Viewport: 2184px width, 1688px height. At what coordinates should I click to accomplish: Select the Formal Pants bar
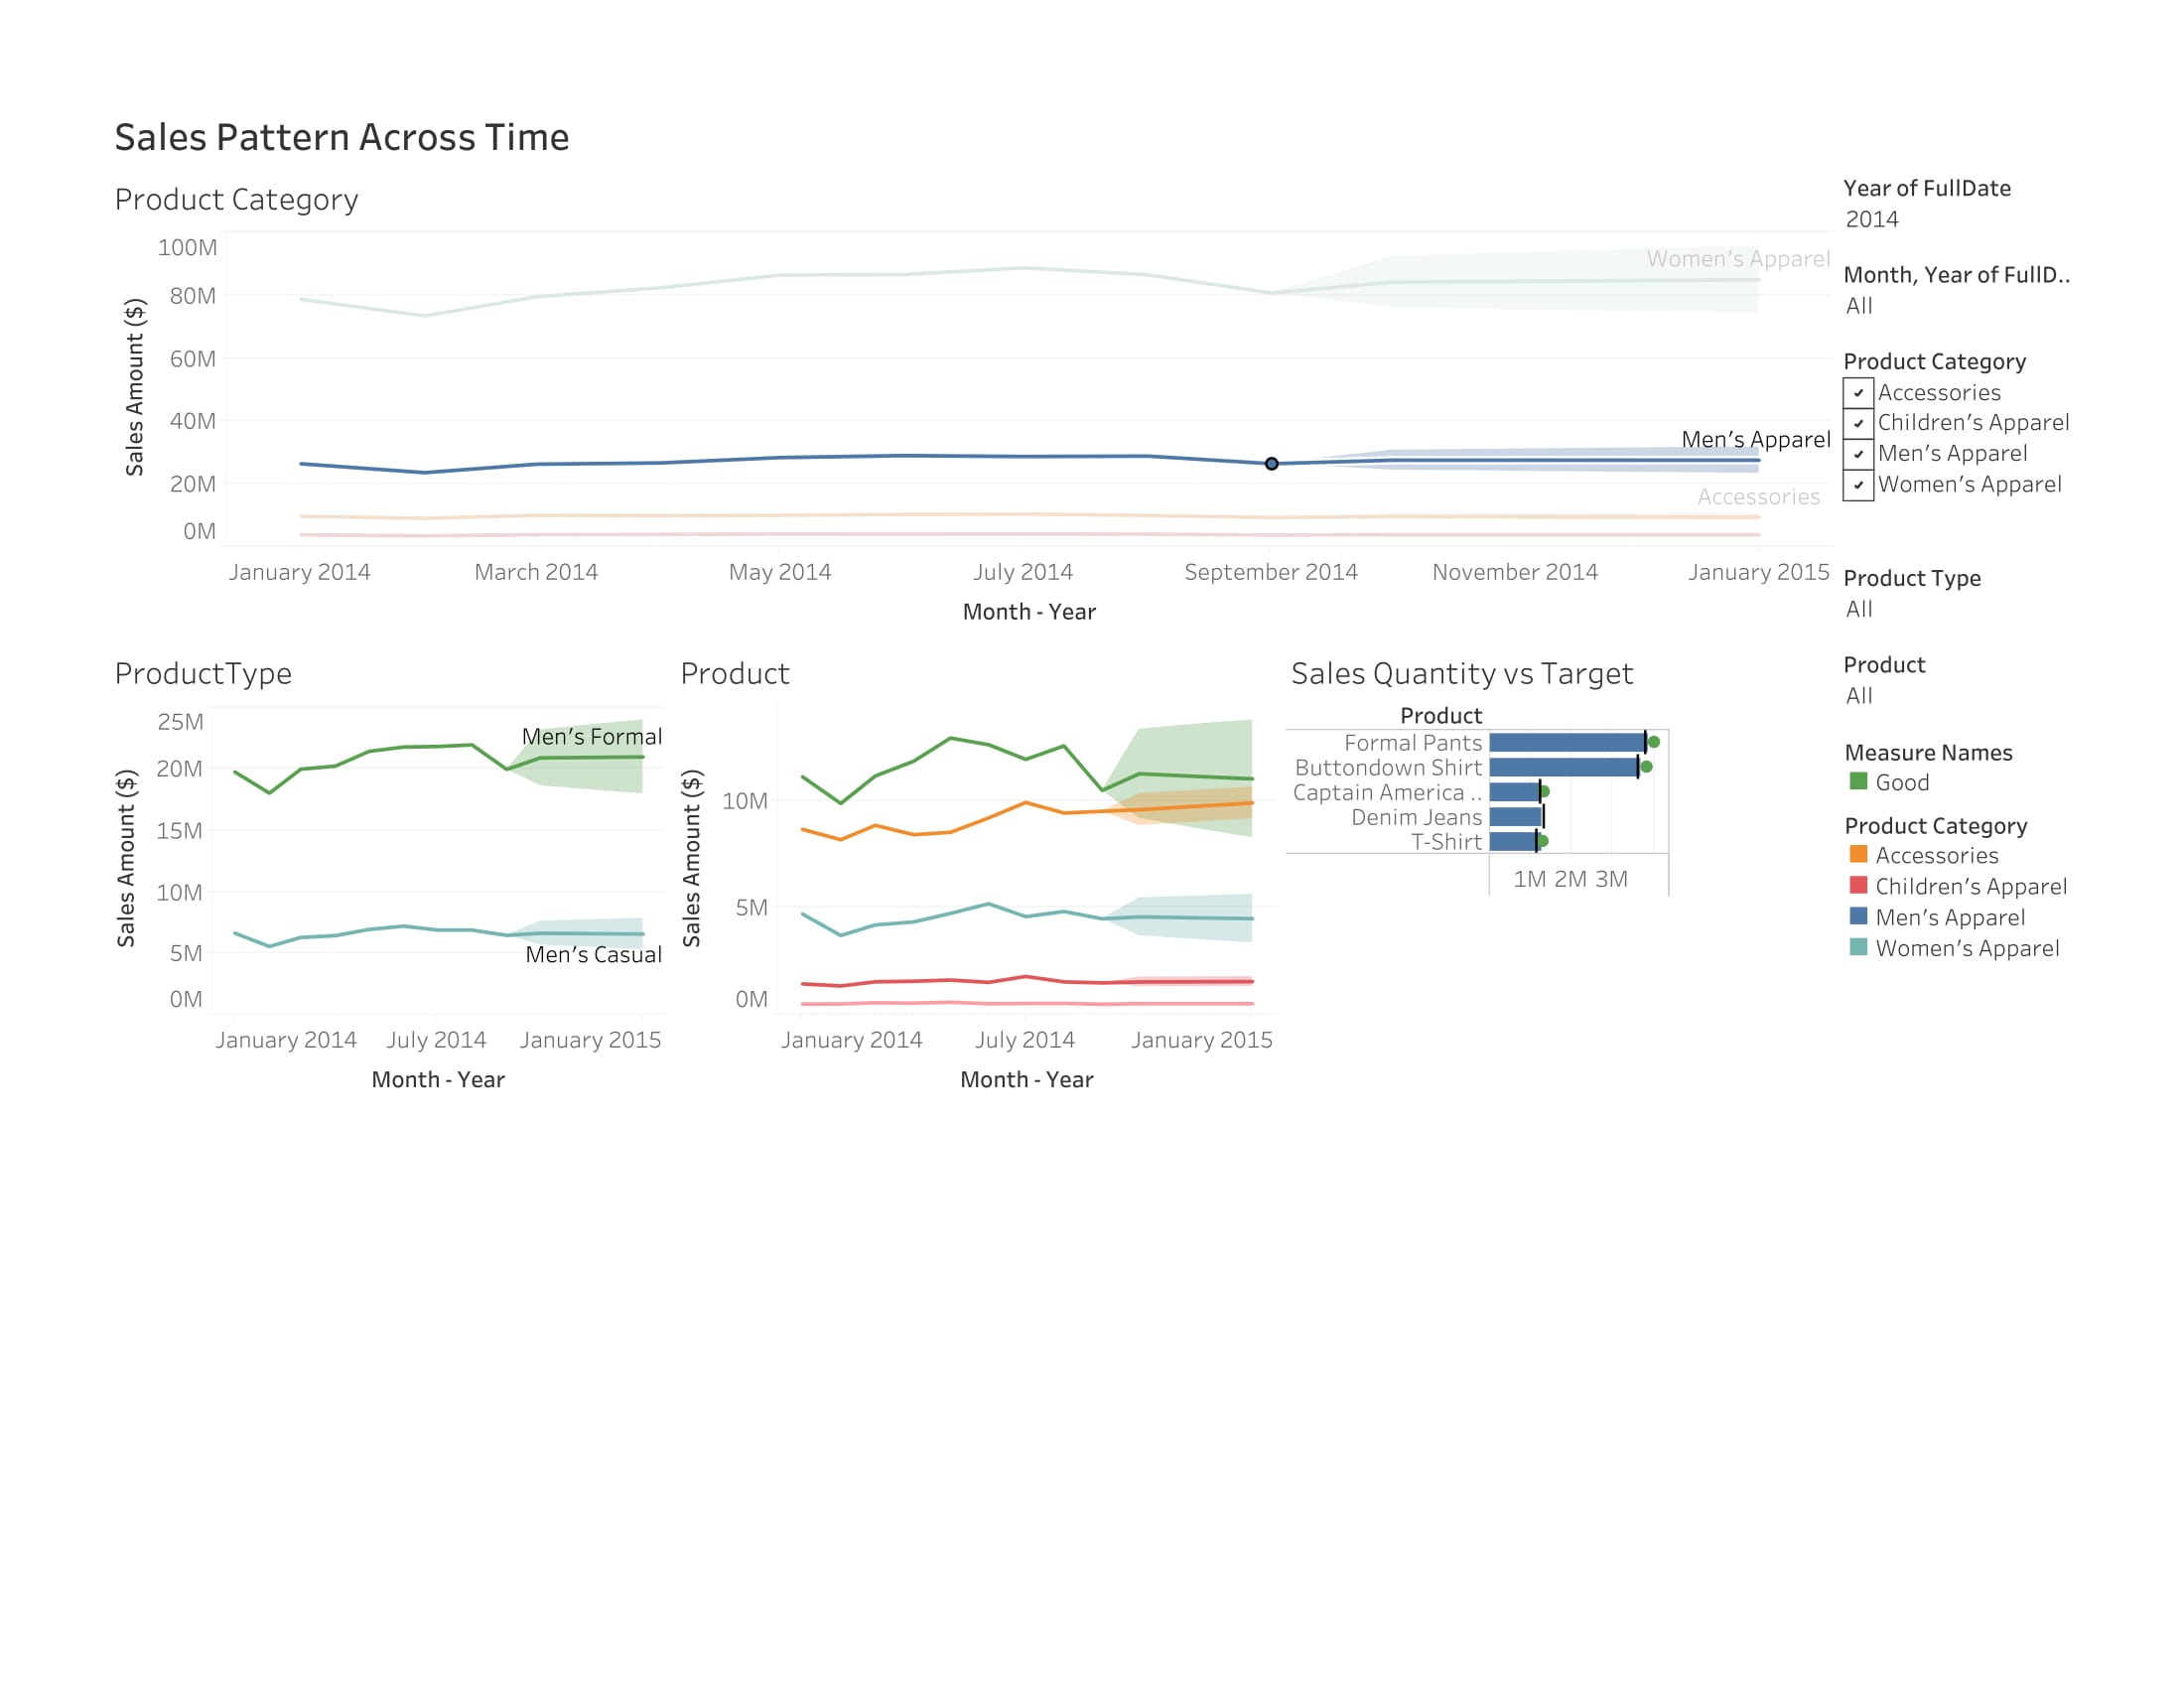1567,742
